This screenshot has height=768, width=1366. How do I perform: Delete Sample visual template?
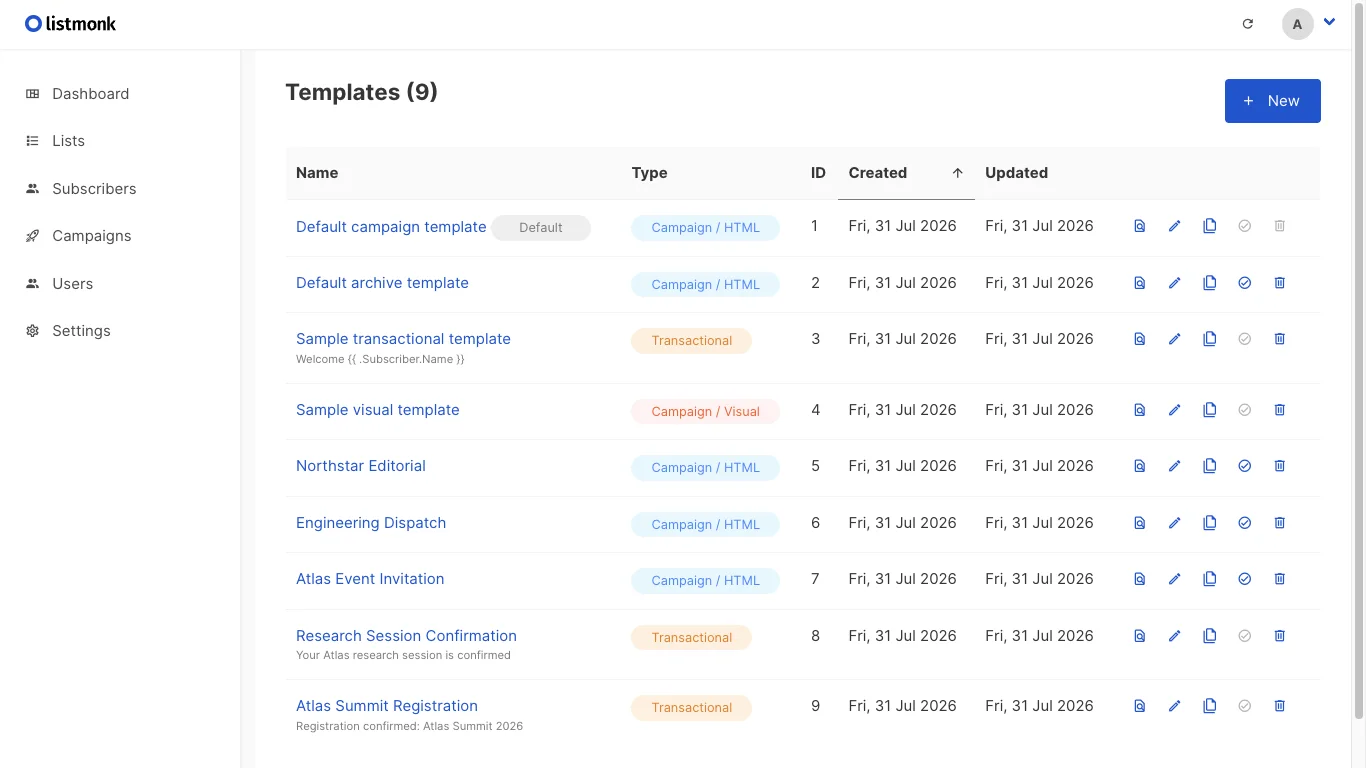pos(1280,410)
